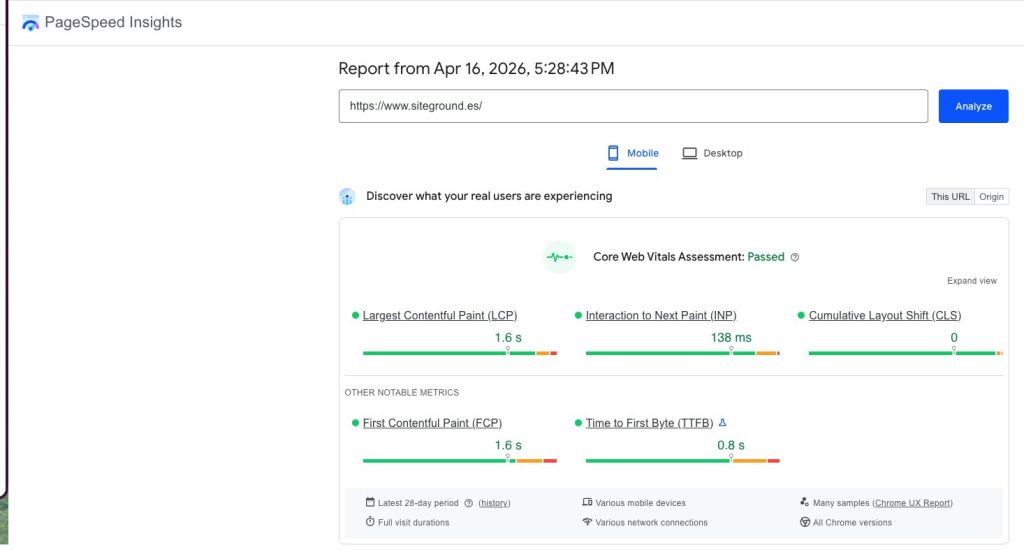Click the real users experience icon

(x=347, y=196)
